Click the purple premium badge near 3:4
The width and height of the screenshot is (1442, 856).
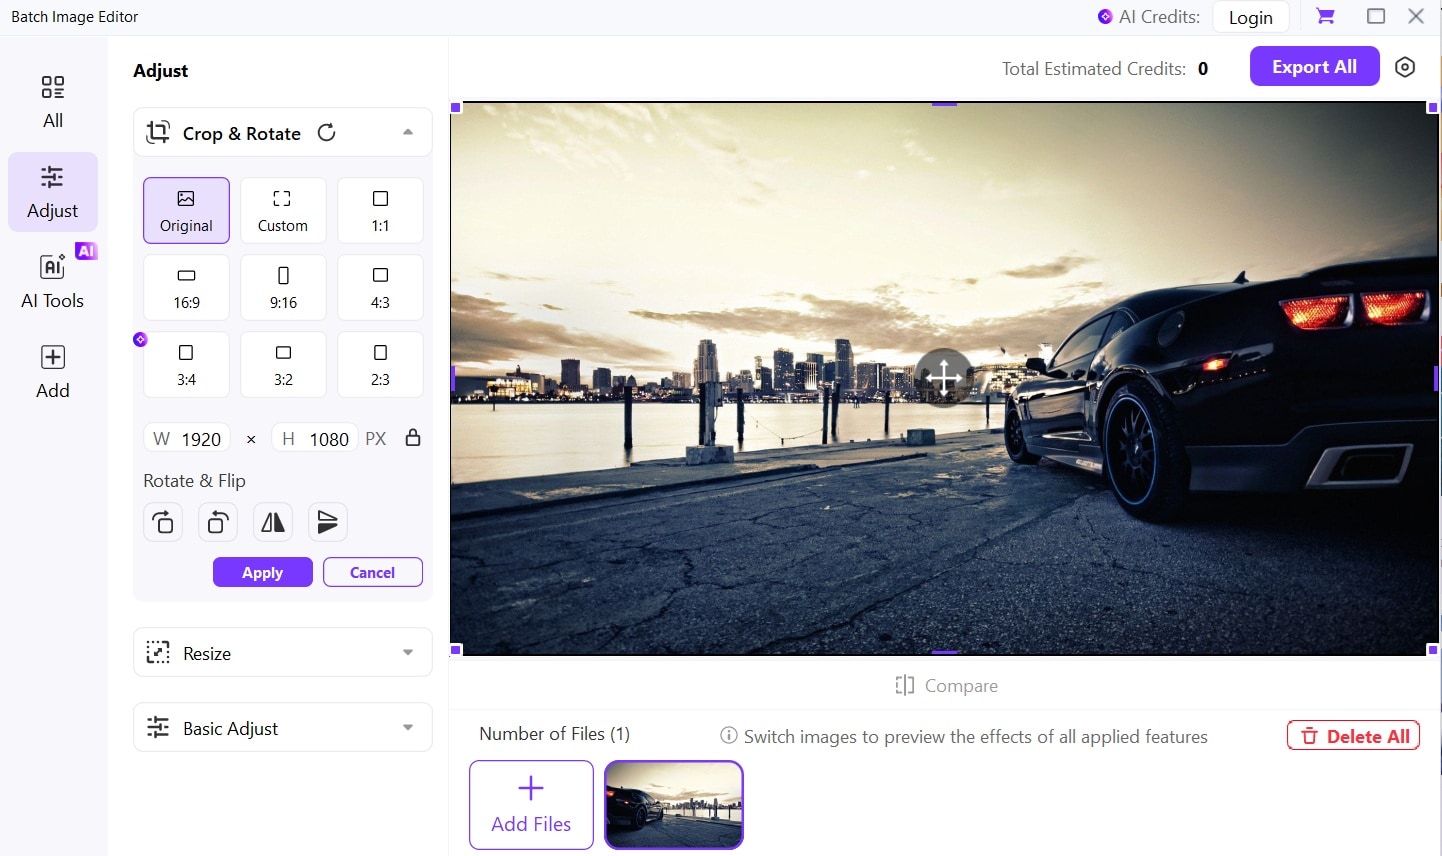(140, 339)
